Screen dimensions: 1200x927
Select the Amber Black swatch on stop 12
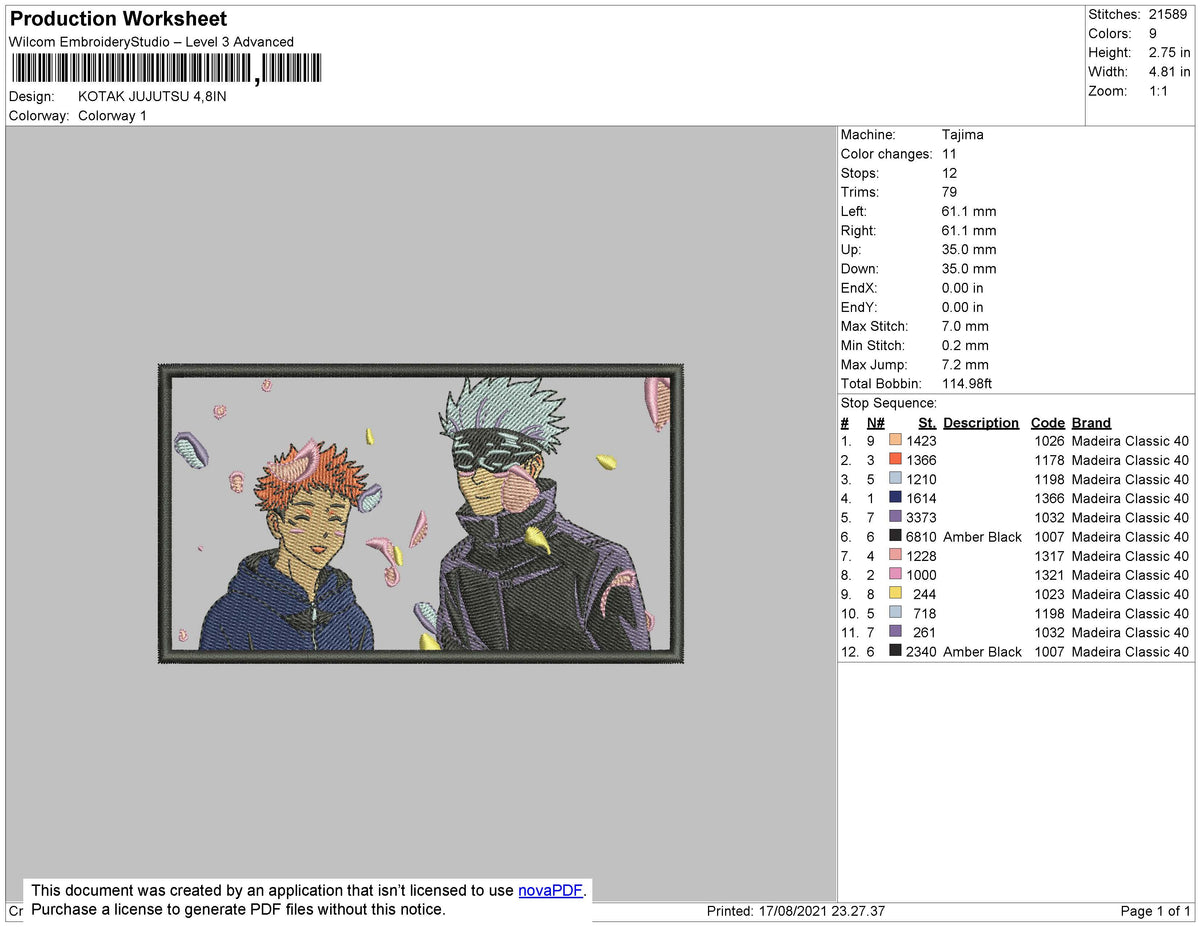pyautogui.click(x=894, y=651)
